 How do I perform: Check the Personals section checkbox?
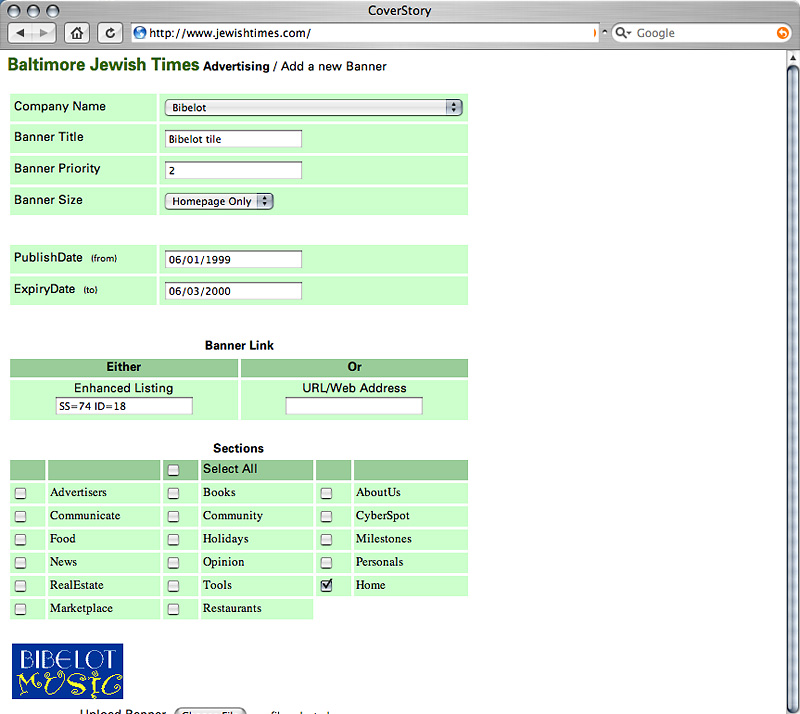326,562
